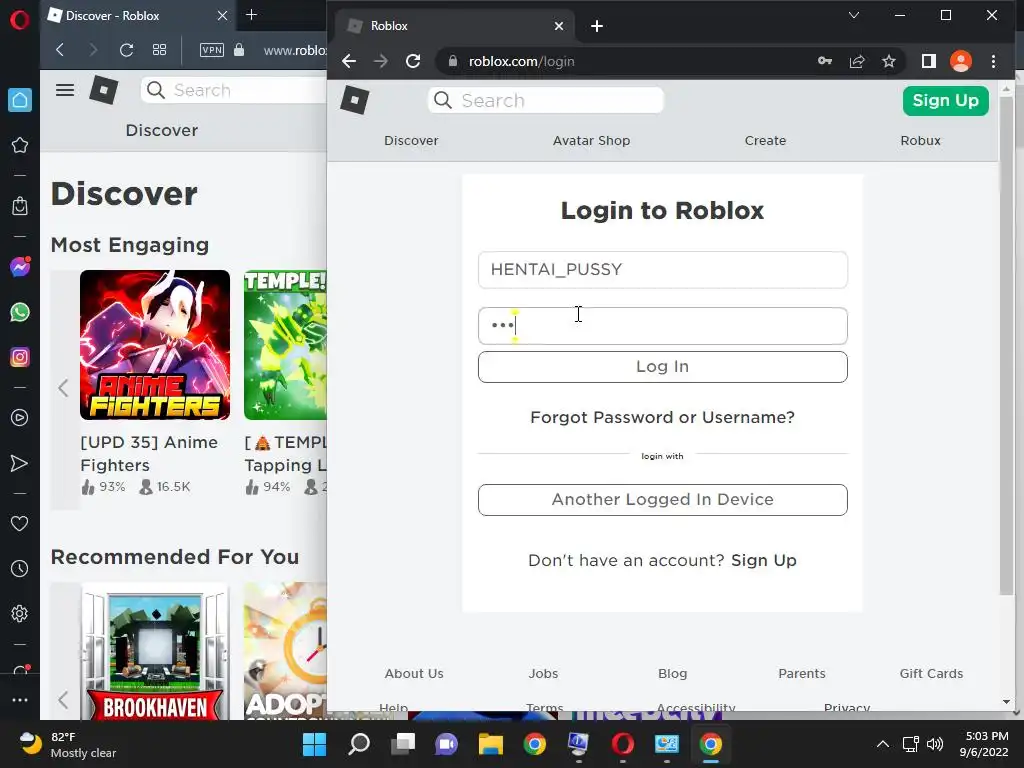
Task: Open Opera sidebar shopping bag icon
Action: tap(20, 206)
